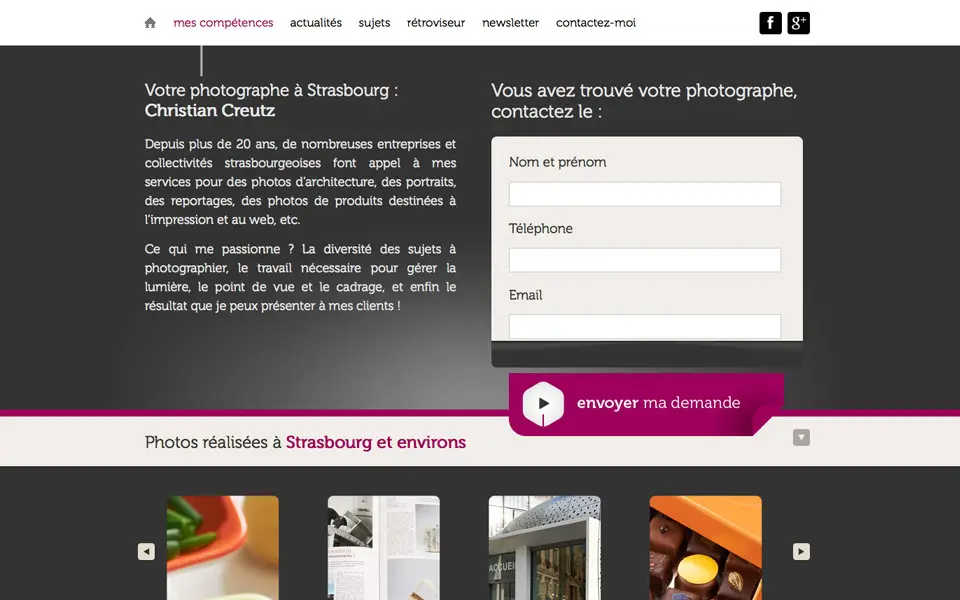Open the Google Plus icon
The width and height of the screenshot is (960, 600).
(798, 23)
